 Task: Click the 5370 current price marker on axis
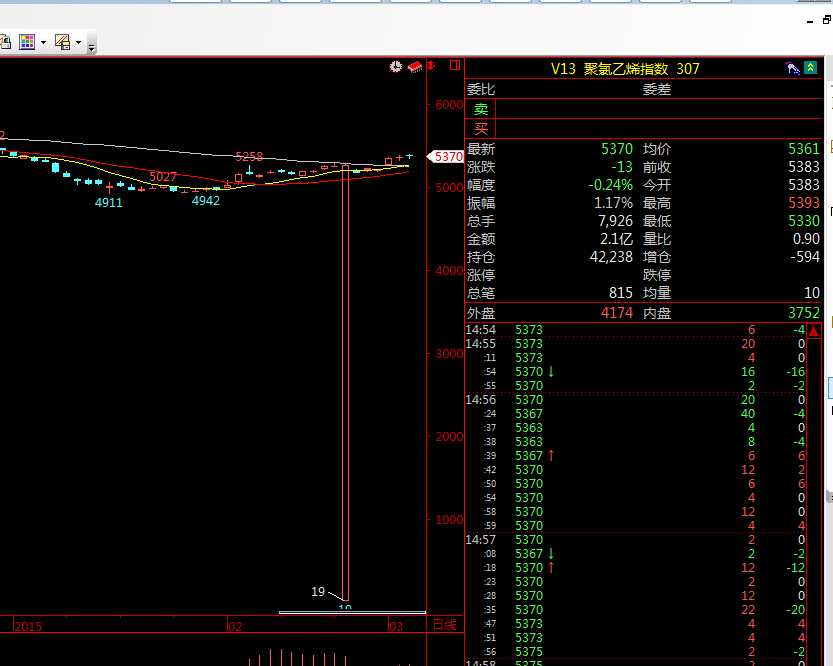click(x=447, y=156)
